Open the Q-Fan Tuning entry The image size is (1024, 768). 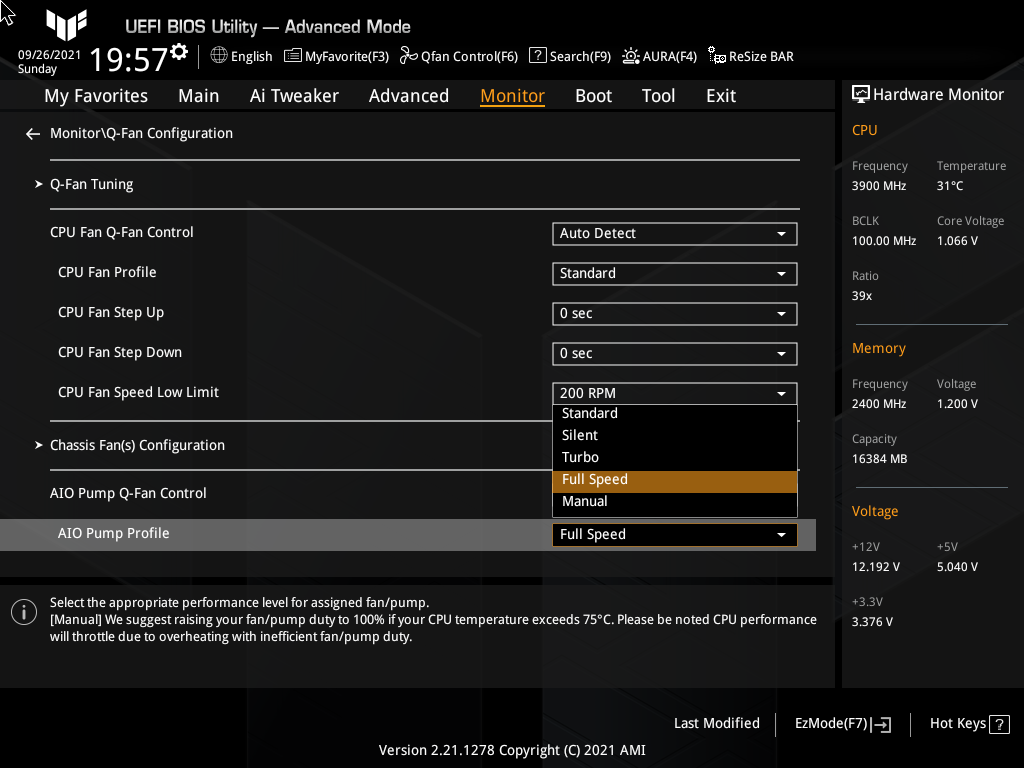pyautogui.click(x=91, y=184)
